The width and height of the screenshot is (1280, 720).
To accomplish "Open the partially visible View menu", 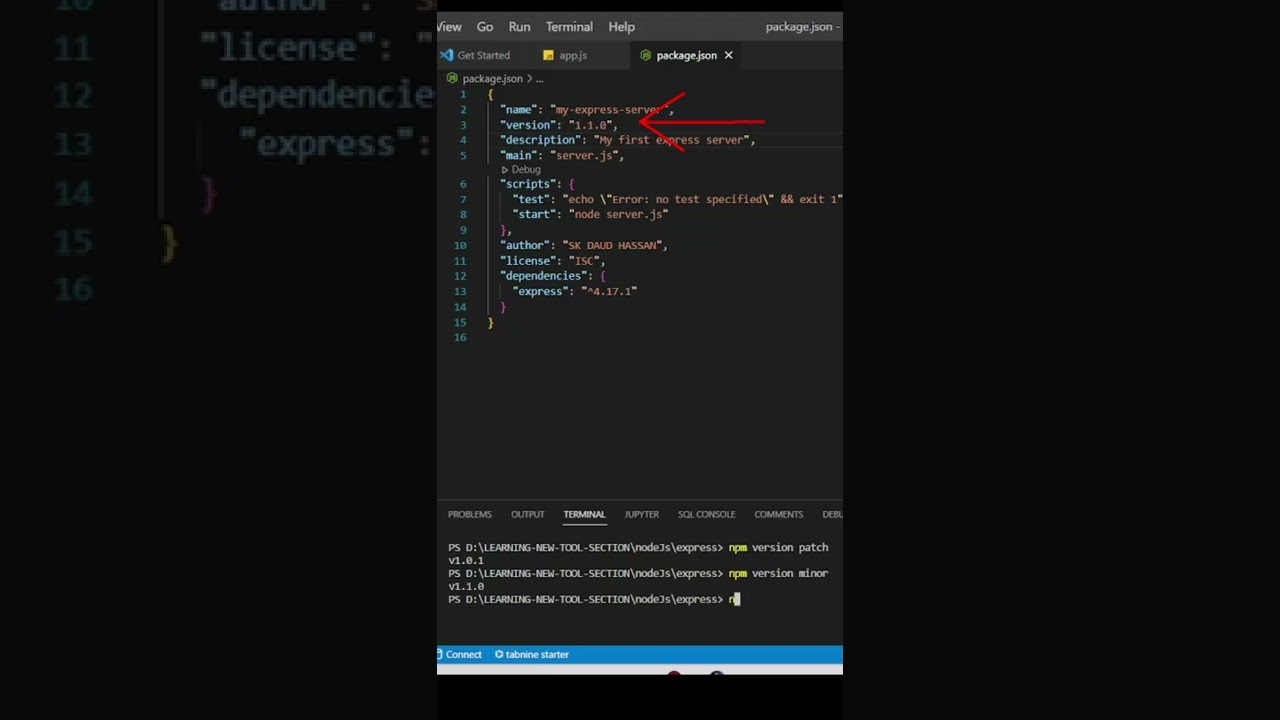I will pyautogui.click(x=450, y=27).
